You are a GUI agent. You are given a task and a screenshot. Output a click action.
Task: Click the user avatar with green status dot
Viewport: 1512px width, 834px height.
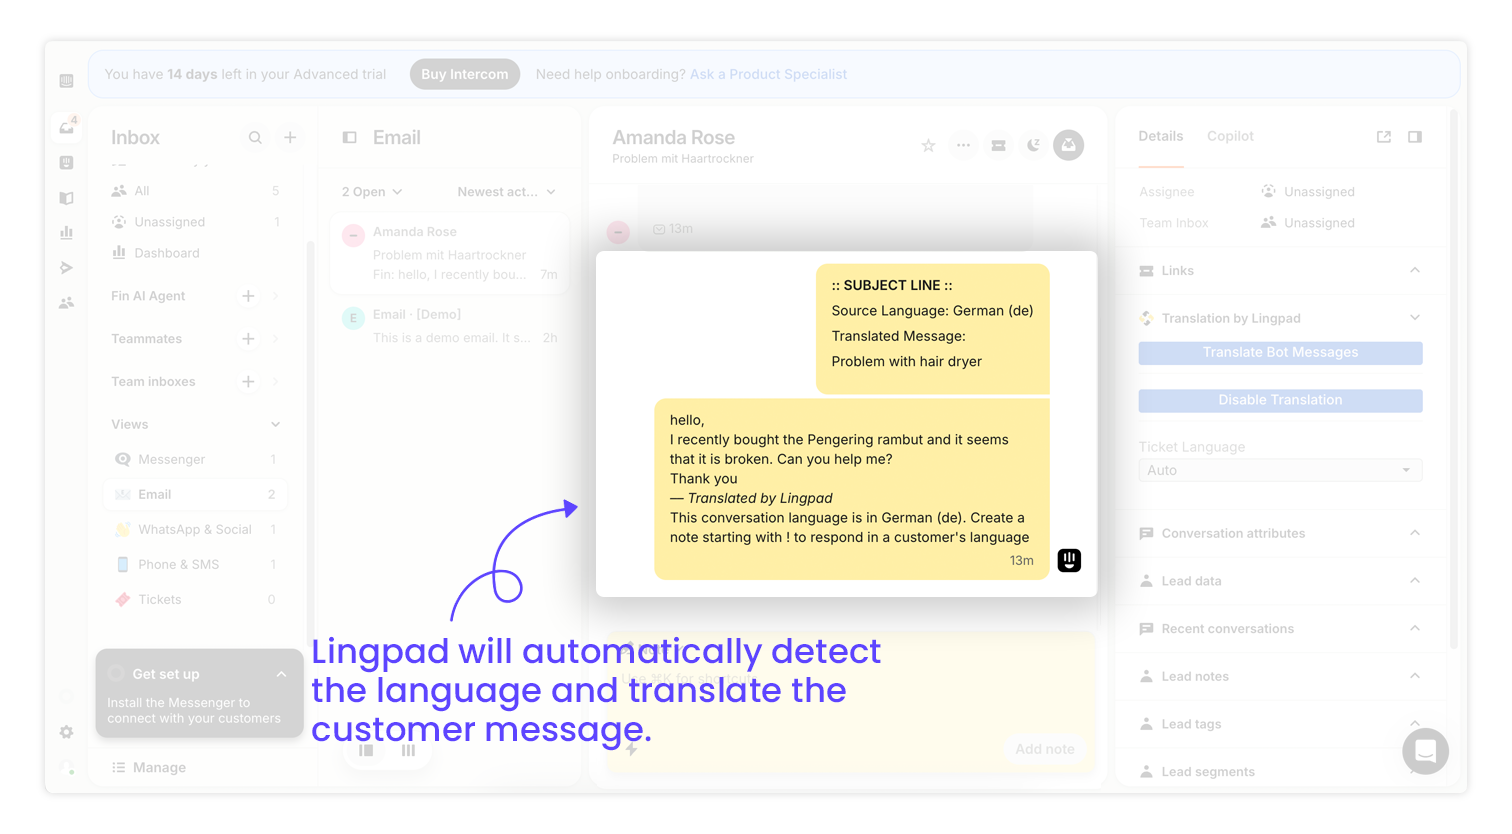66,768
